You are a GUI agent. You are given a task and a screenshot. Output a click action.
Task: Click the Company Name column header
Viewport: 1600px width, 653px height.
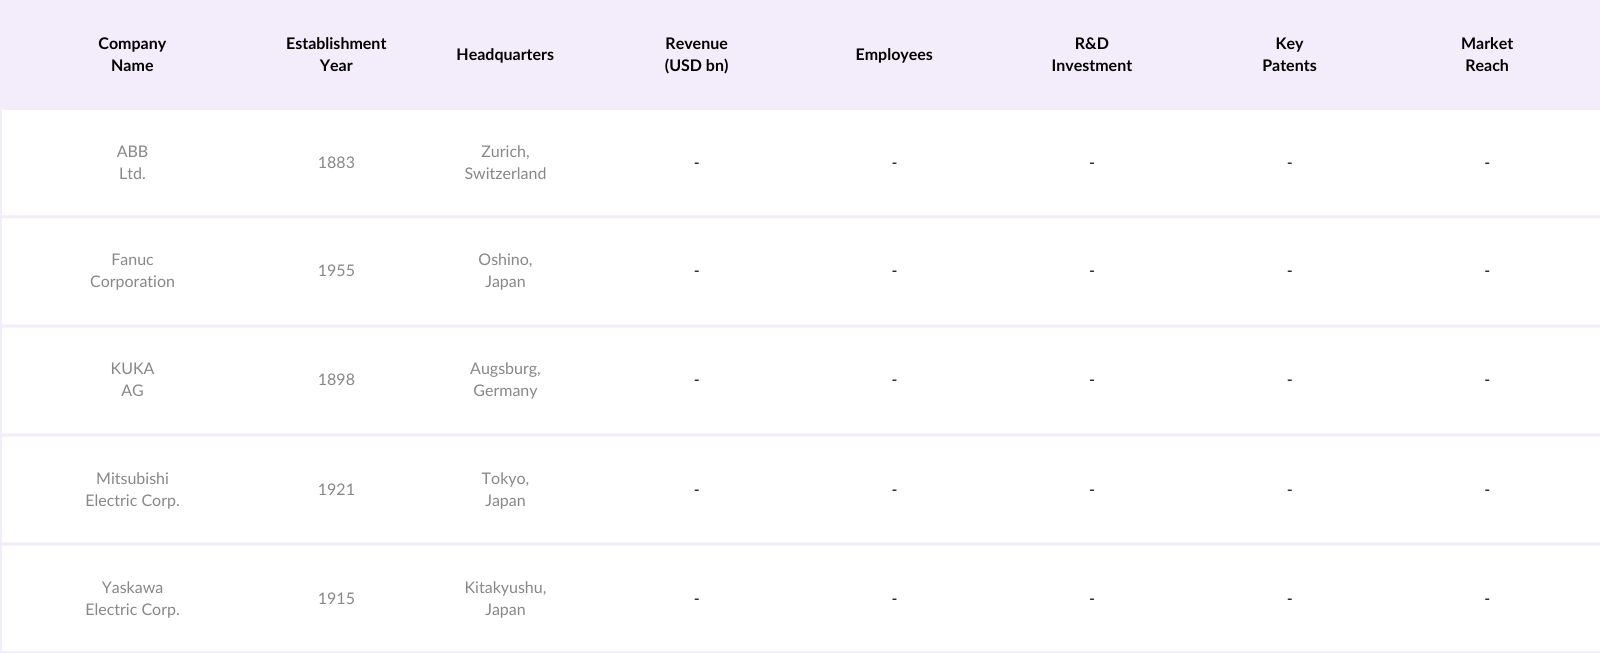132,54
